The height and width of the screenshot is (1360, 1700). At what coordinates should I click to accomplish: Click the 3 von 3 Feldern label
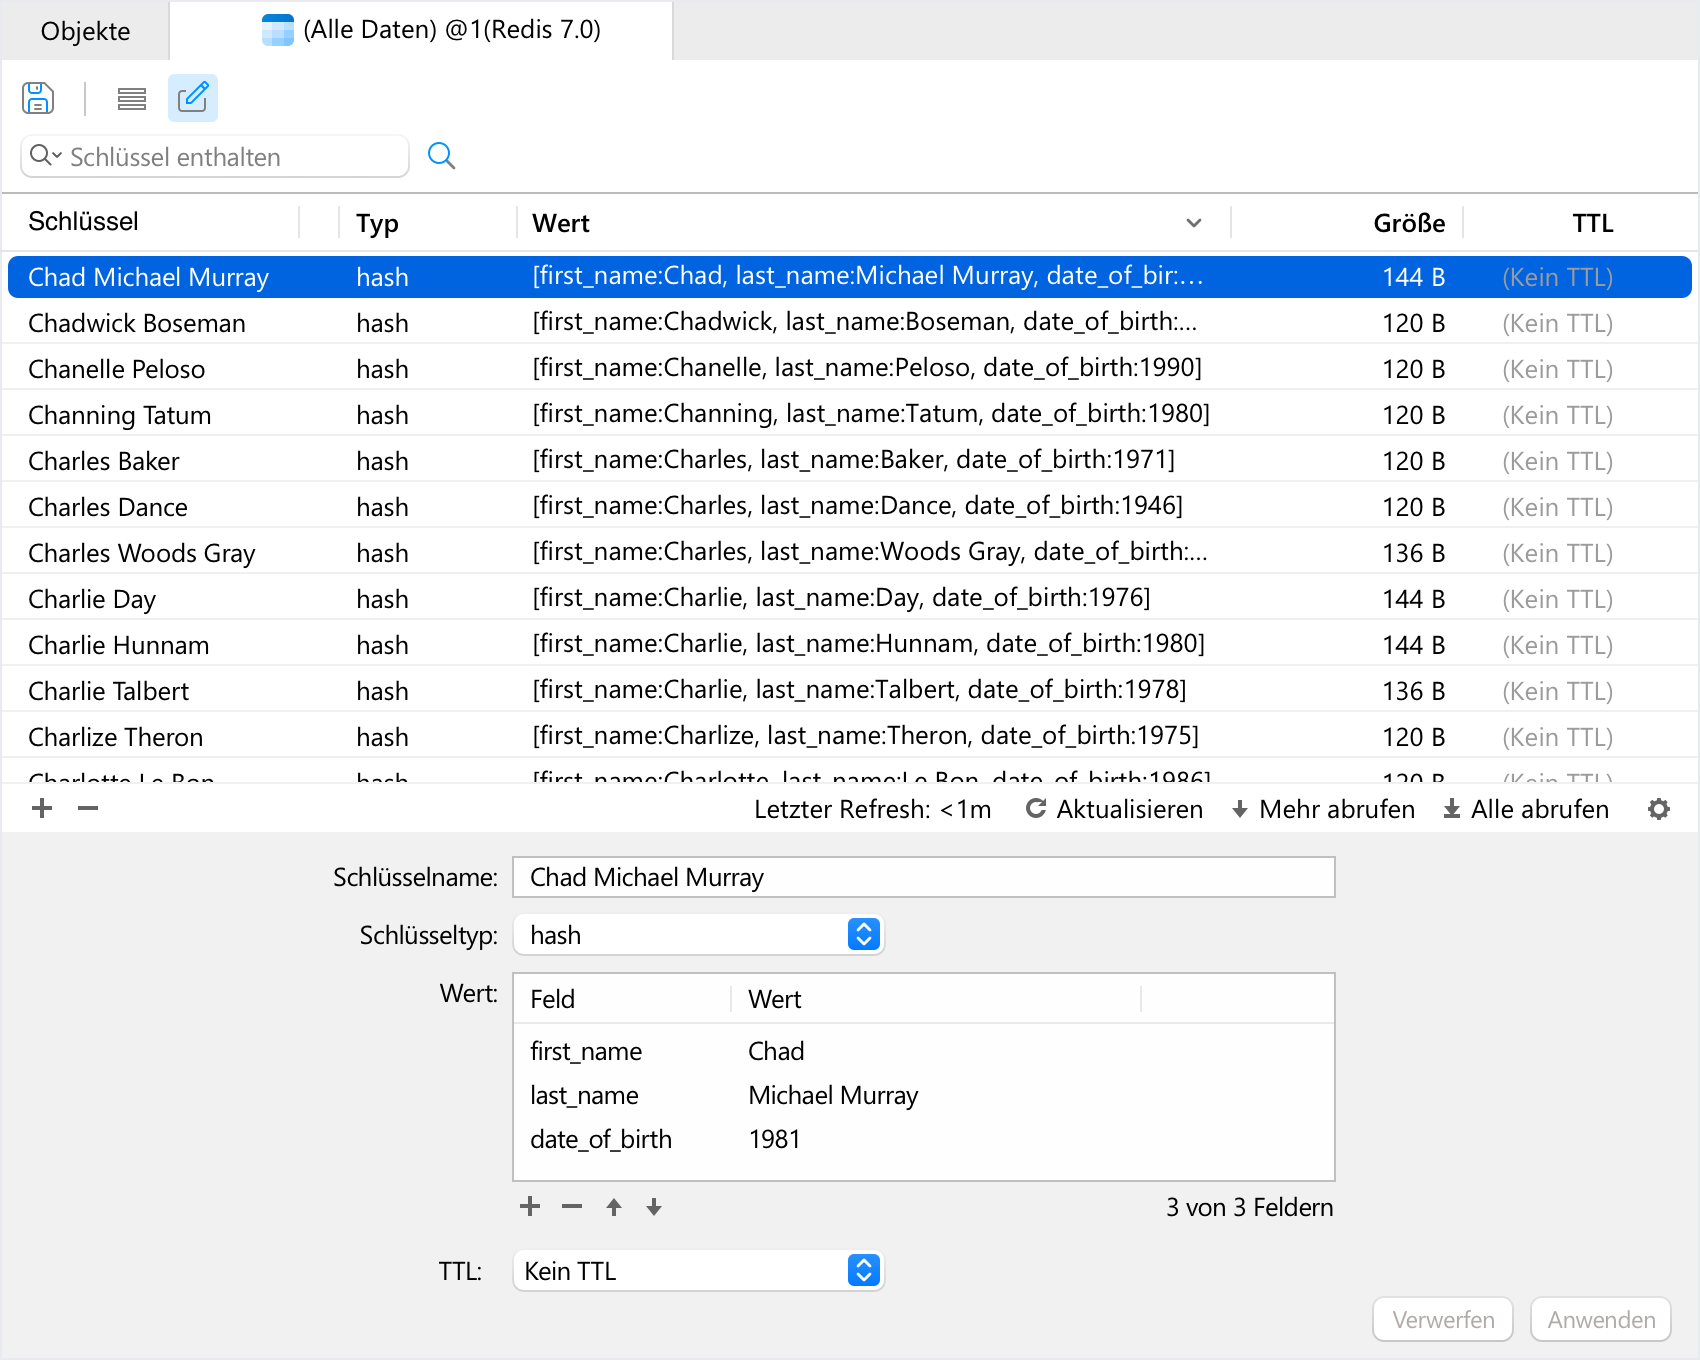click(x=1249, y=1207)
